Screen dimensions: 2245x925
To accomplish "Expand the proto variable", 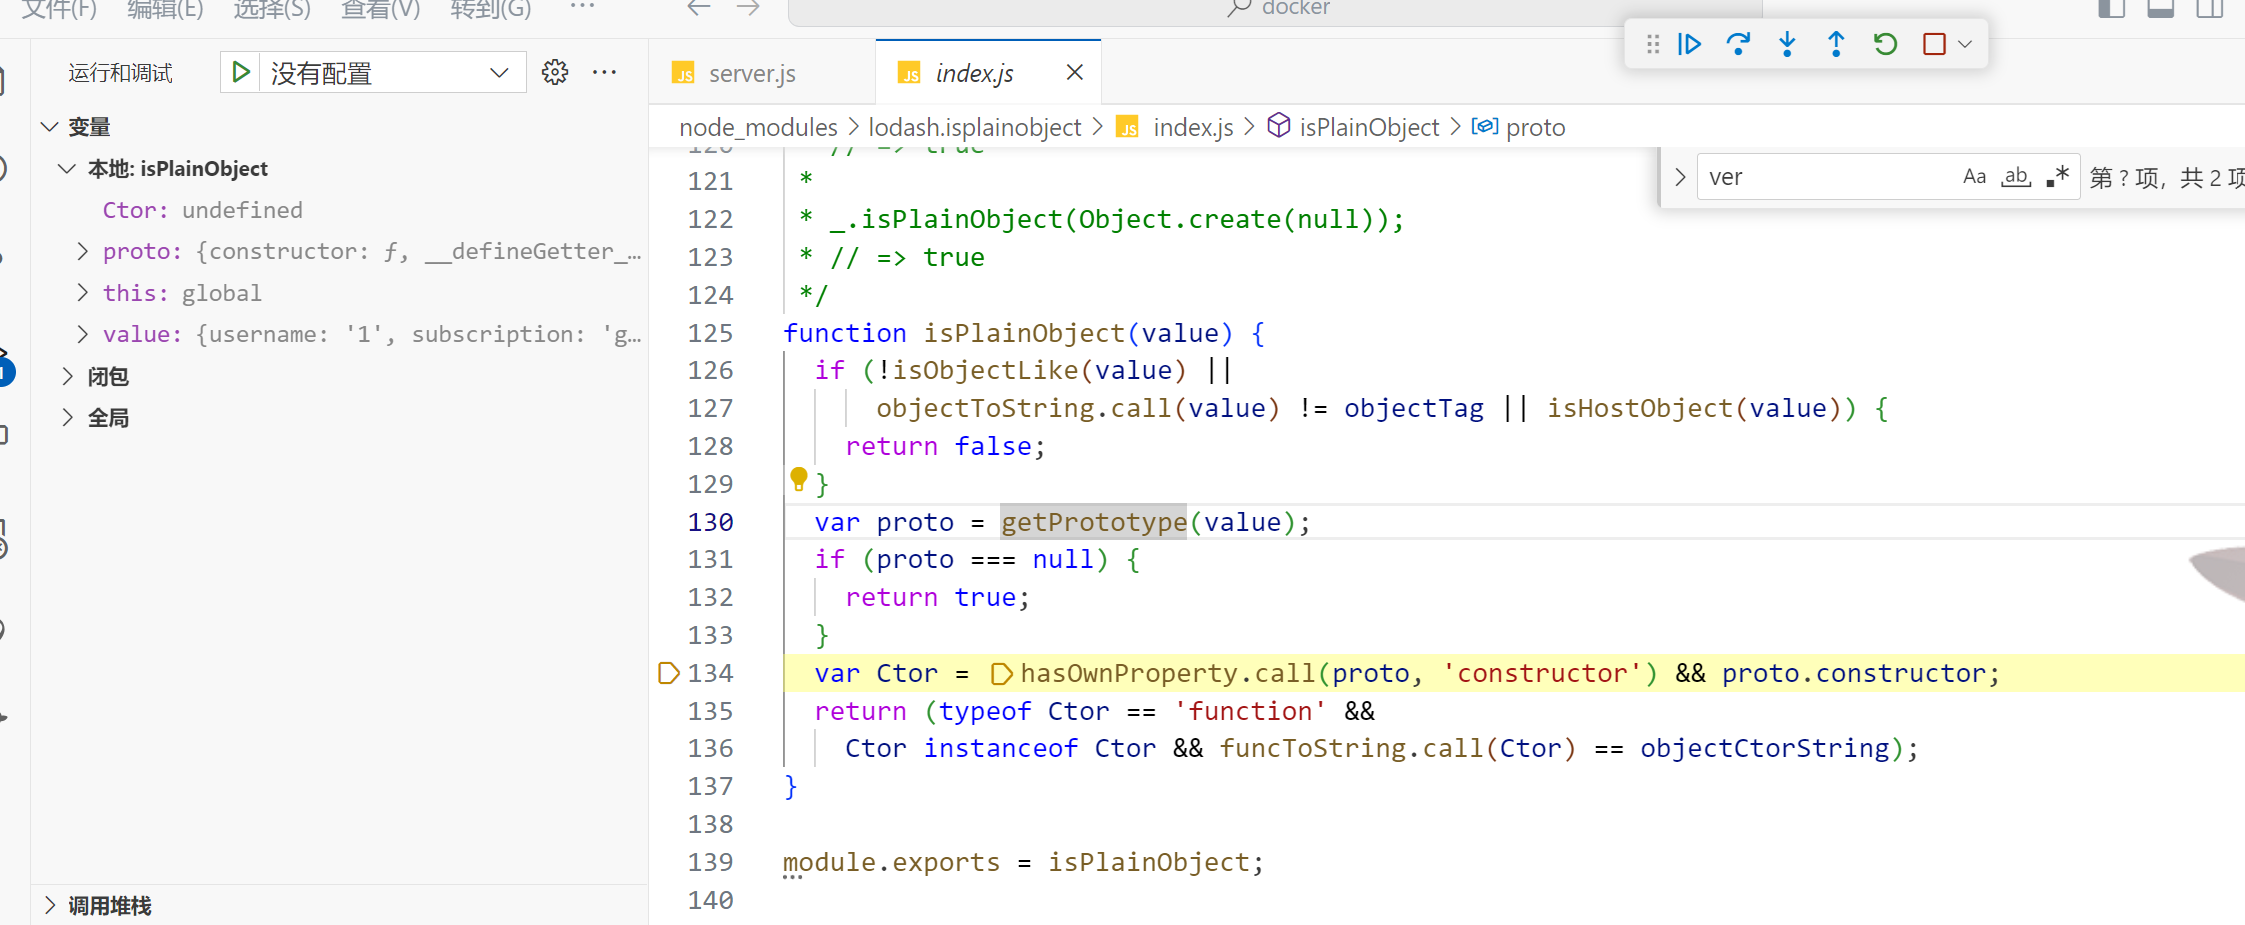I will pyautogui.click(x=83, y=251).
